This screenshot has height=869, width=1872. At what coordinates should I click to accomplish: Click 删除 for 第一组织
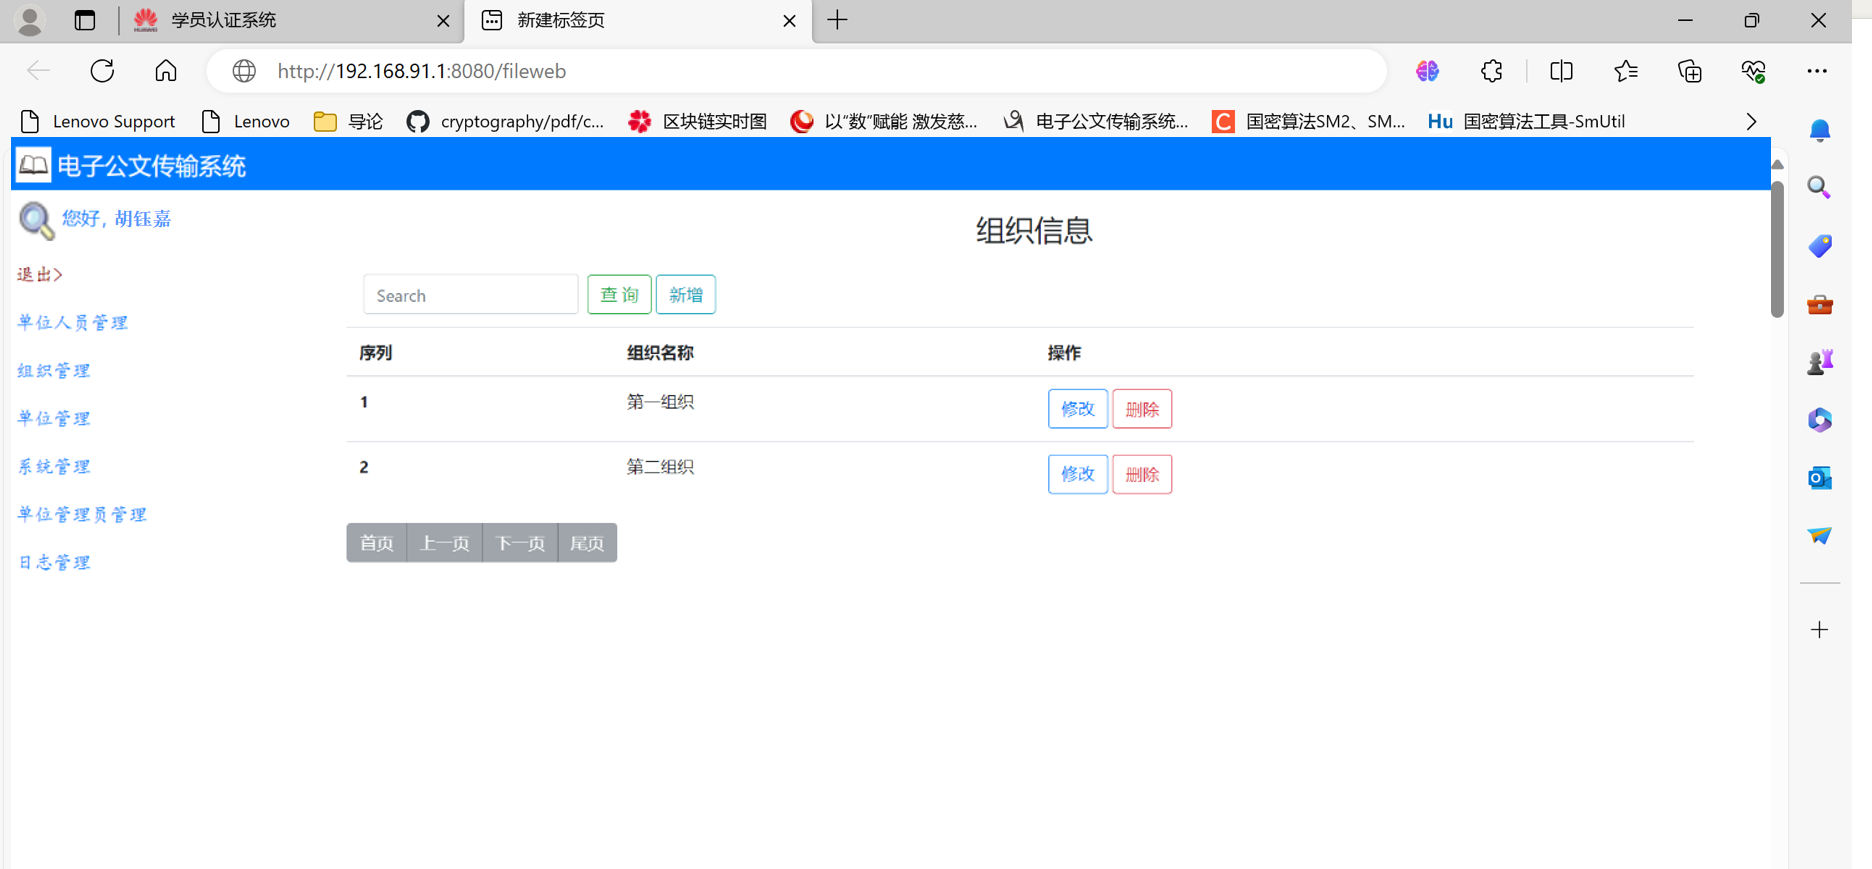click(1142, 409)
